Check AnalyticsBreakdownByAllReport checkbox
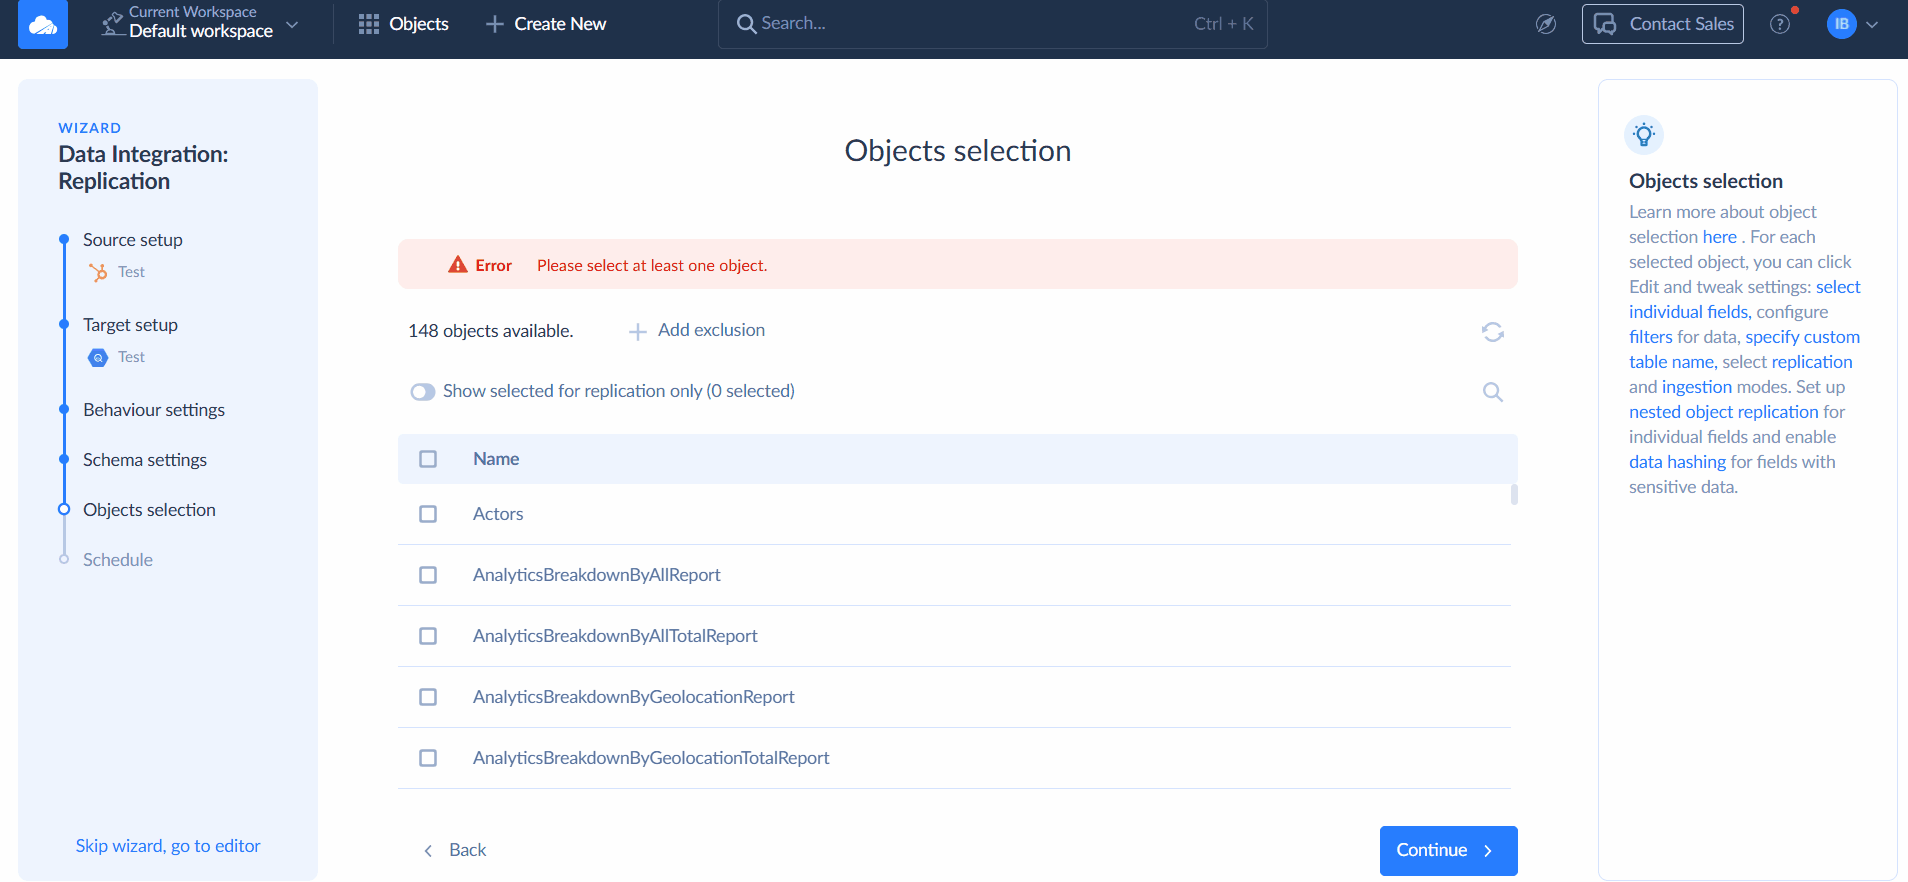This screenshot has height=882, width=1908. click(x=428, y=575)
